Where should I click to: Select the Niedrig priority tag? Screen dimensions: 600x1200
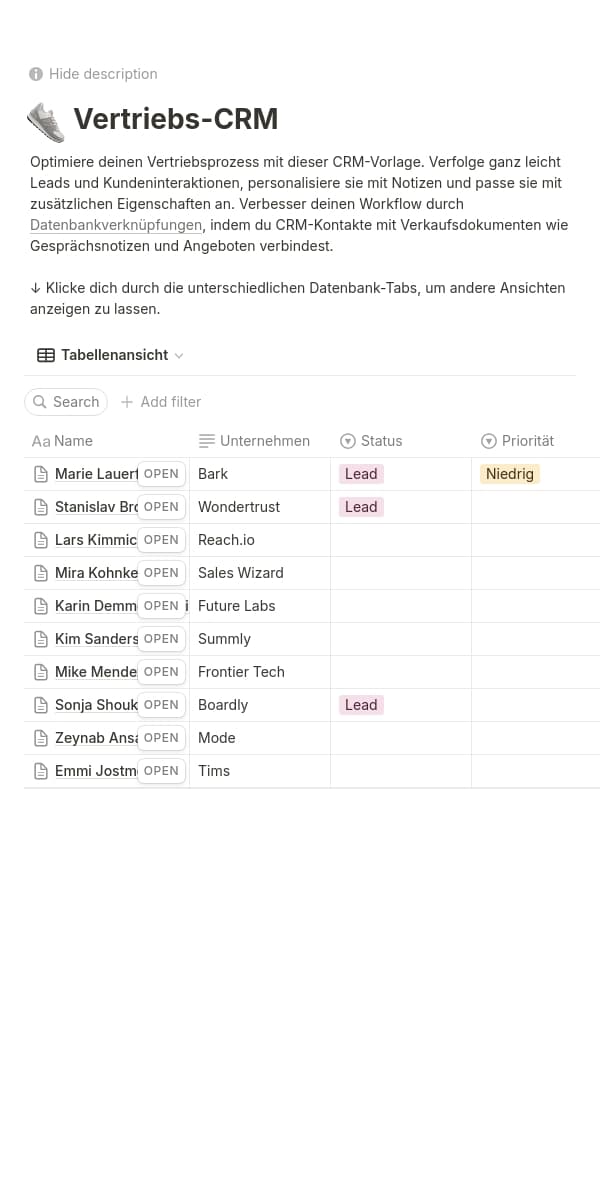click(509, 473)
